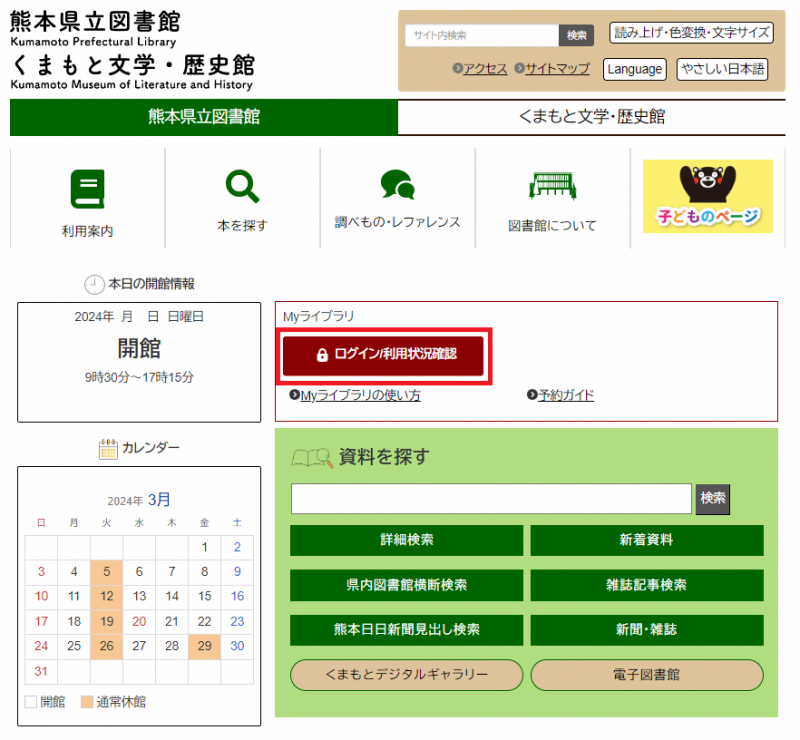Screen dimensions: 800x740
Task: Click the 熊本県立図書館 site logo
Action: click(x=94, y=29)
